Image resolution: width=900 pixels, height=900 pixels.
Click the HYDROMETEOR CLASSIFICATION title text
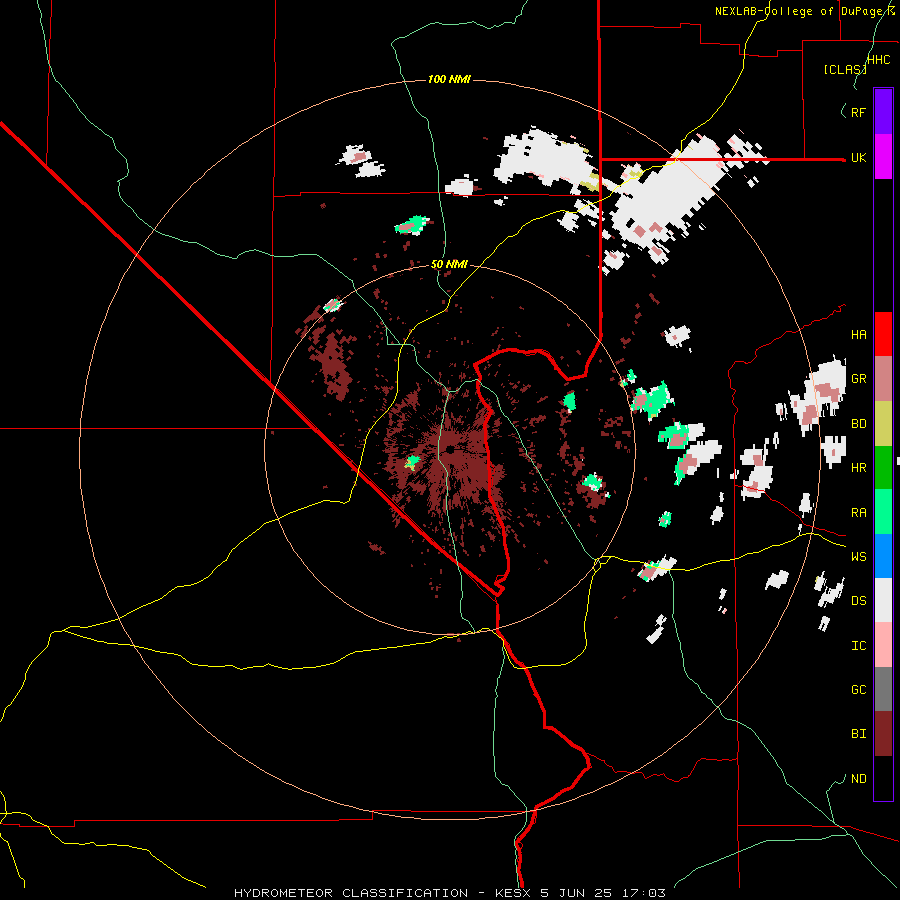click(x=351, y=893)
